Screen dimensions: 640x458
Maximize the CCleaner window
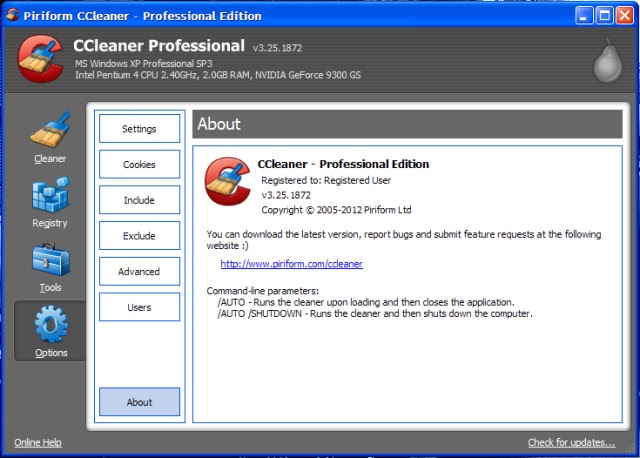coord(604,16)
